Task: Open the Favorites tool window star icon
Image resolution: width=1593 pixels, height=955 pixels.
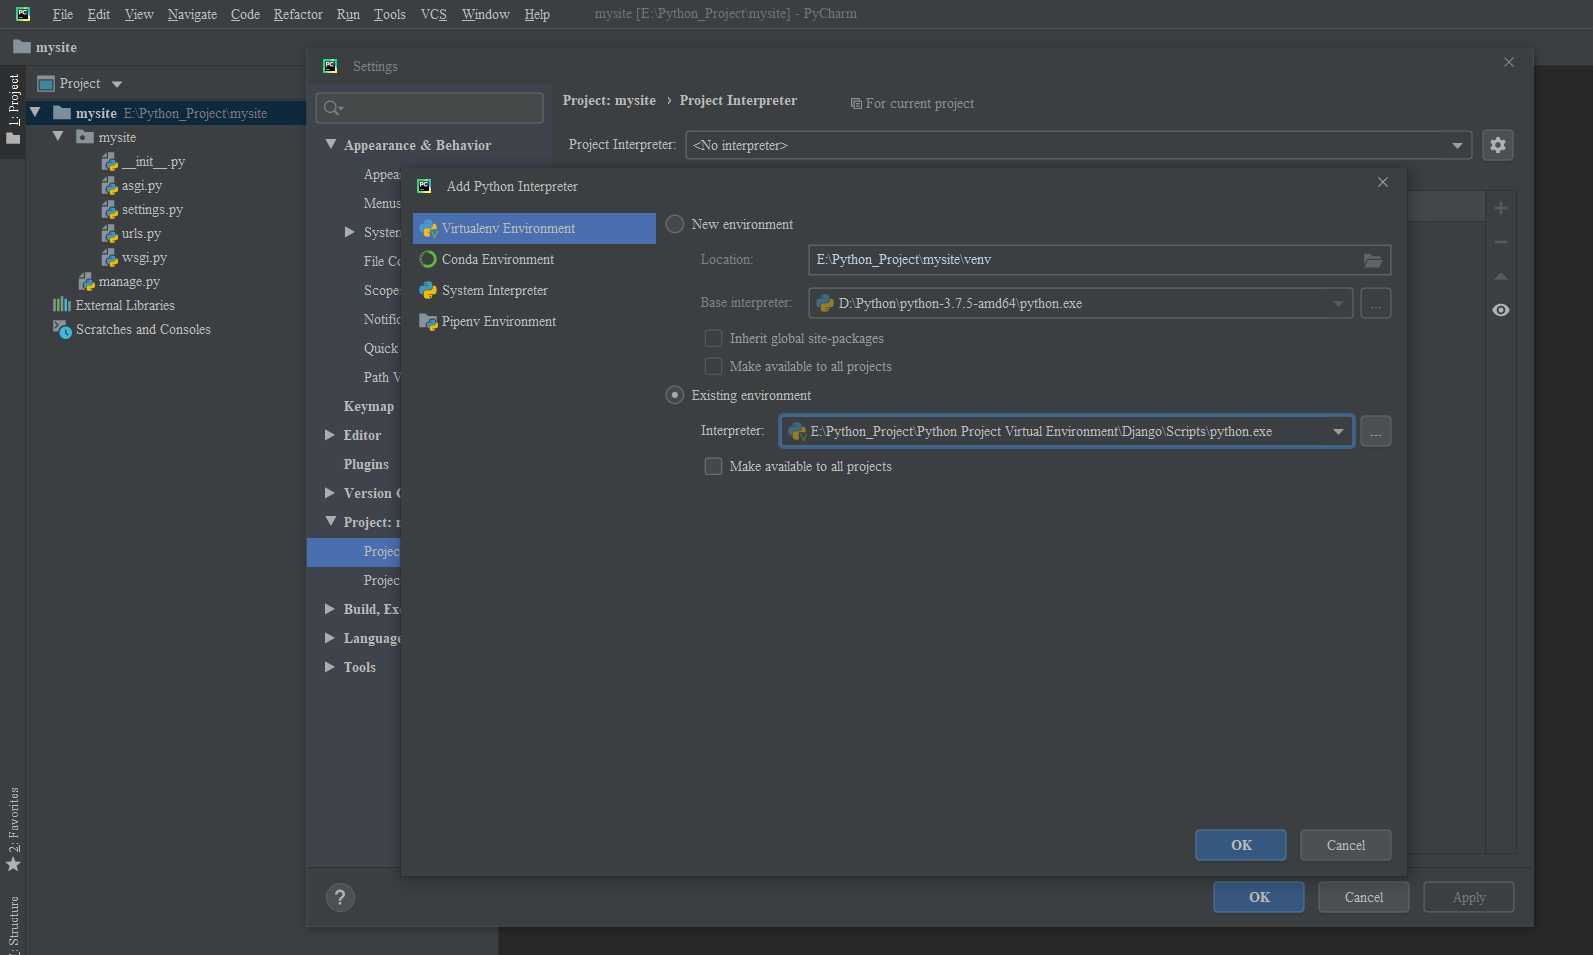Action: point(13,864)
